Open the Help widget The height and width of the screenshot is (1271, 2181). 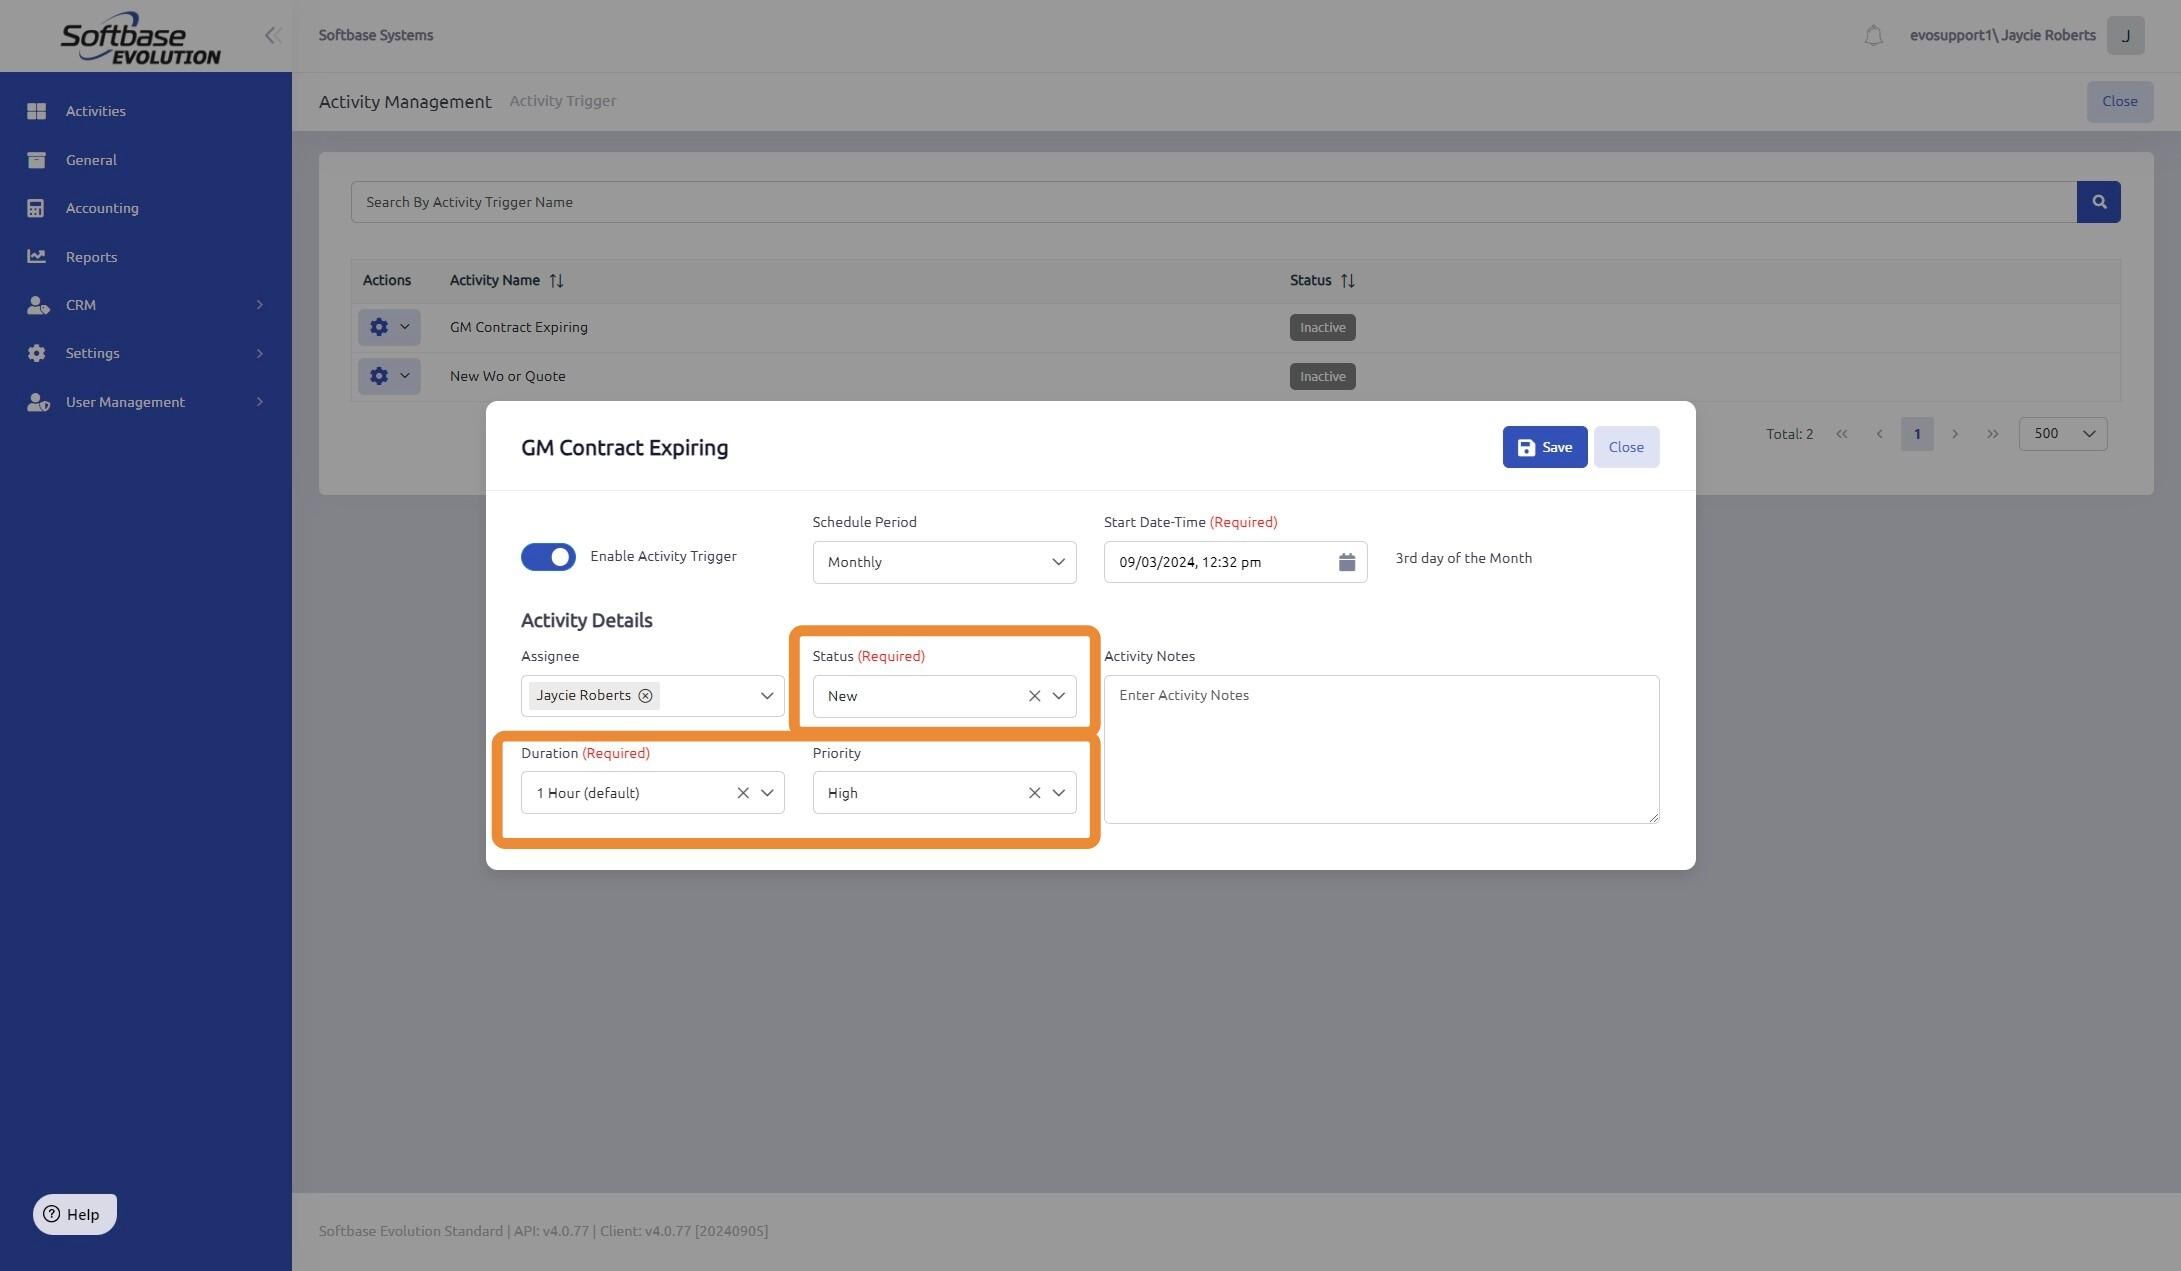74,1214
